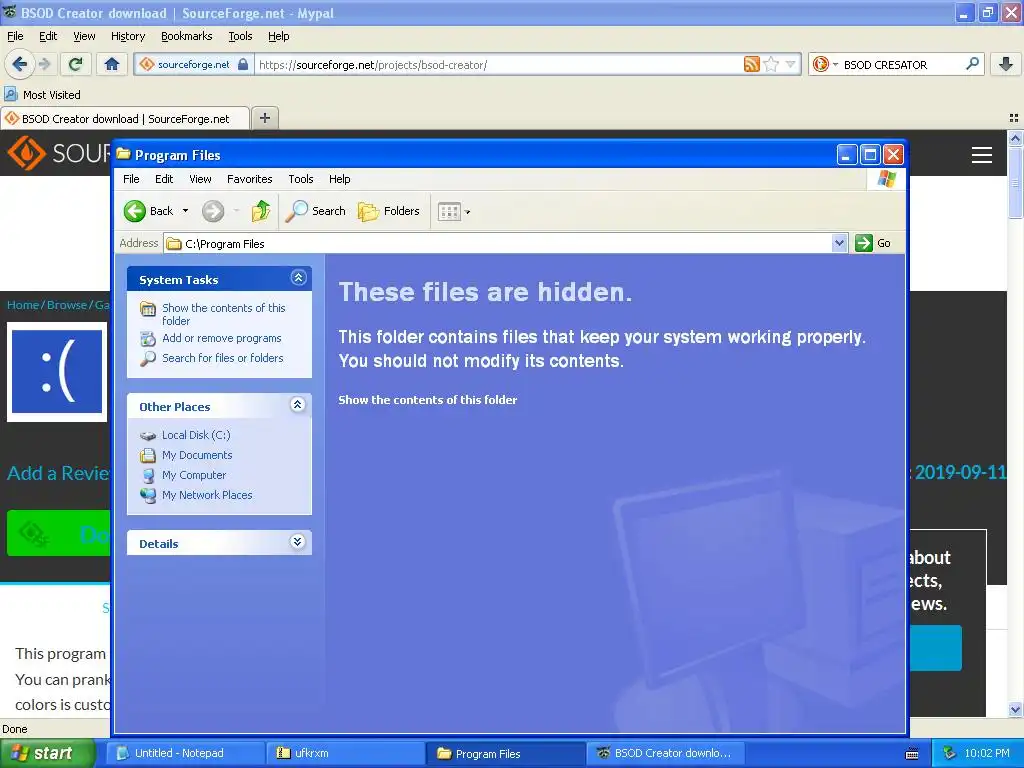The height and width of the screenshot is (768, 1024).
Task: Open the File menu in Program Files window
Action: (x=131, y=179)
